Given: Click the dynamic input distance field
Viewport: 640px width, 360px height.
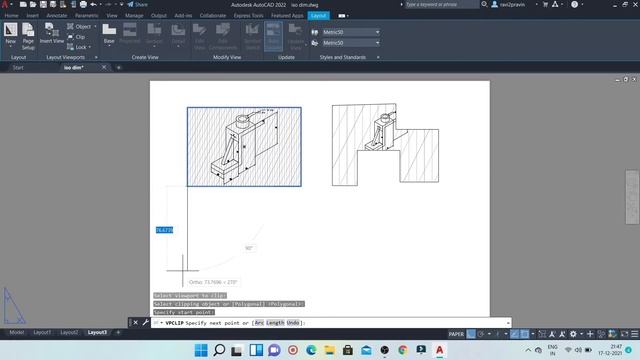Looking at the screenshot, I should coord(164,230).
